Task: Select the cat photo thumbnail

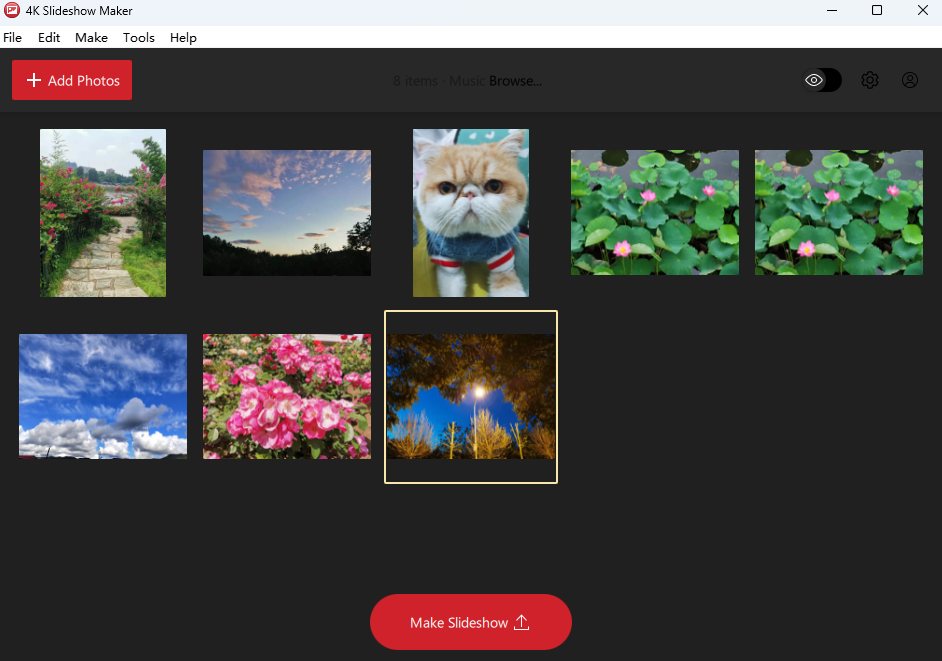Action: click(470, 212)
